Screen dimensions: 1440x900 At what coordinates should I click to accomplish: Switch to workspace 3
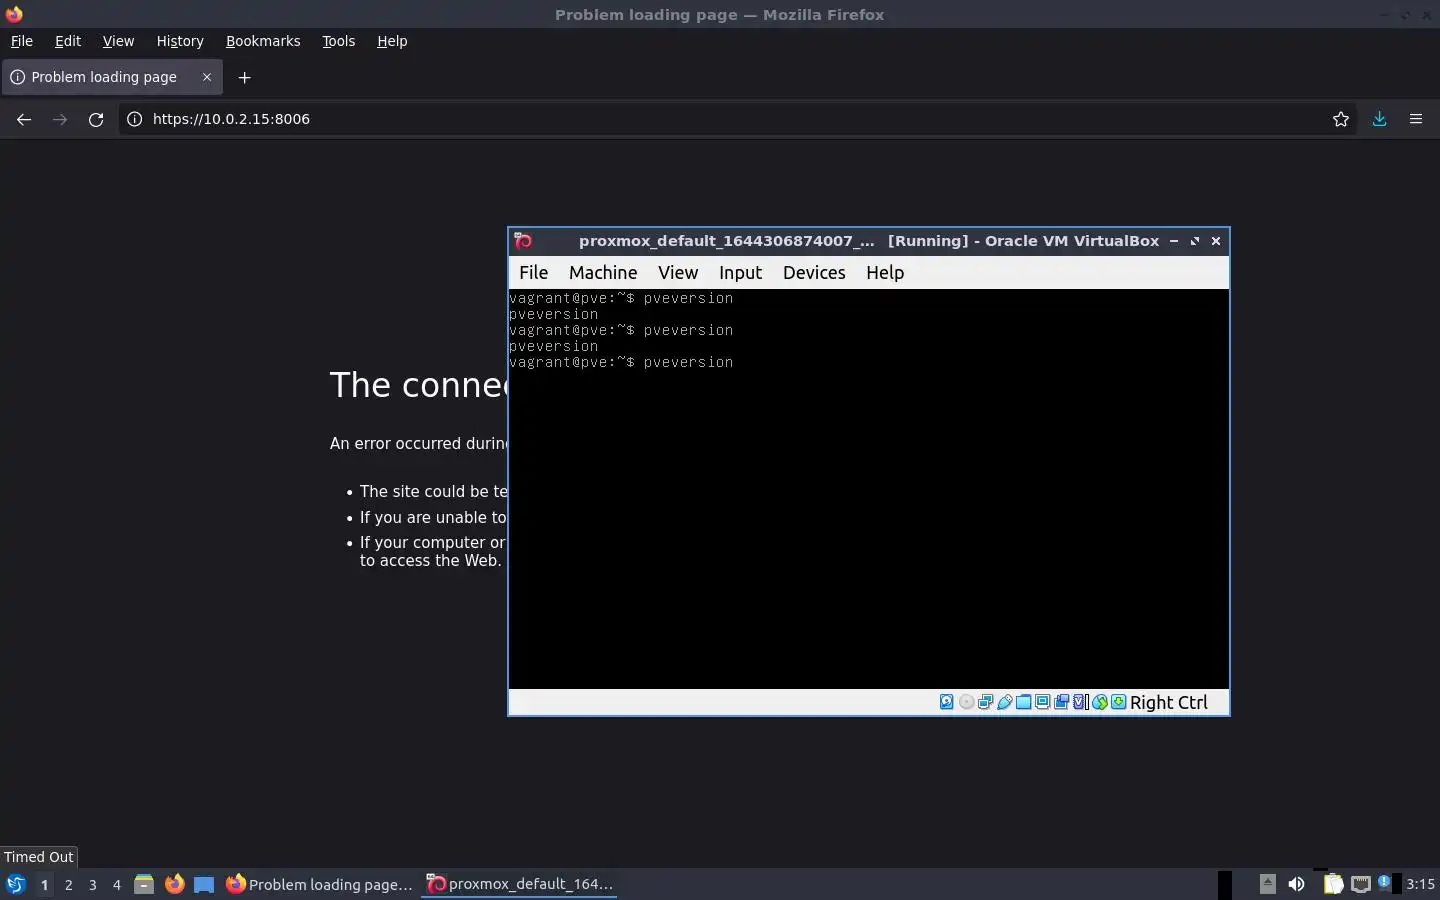92,884
